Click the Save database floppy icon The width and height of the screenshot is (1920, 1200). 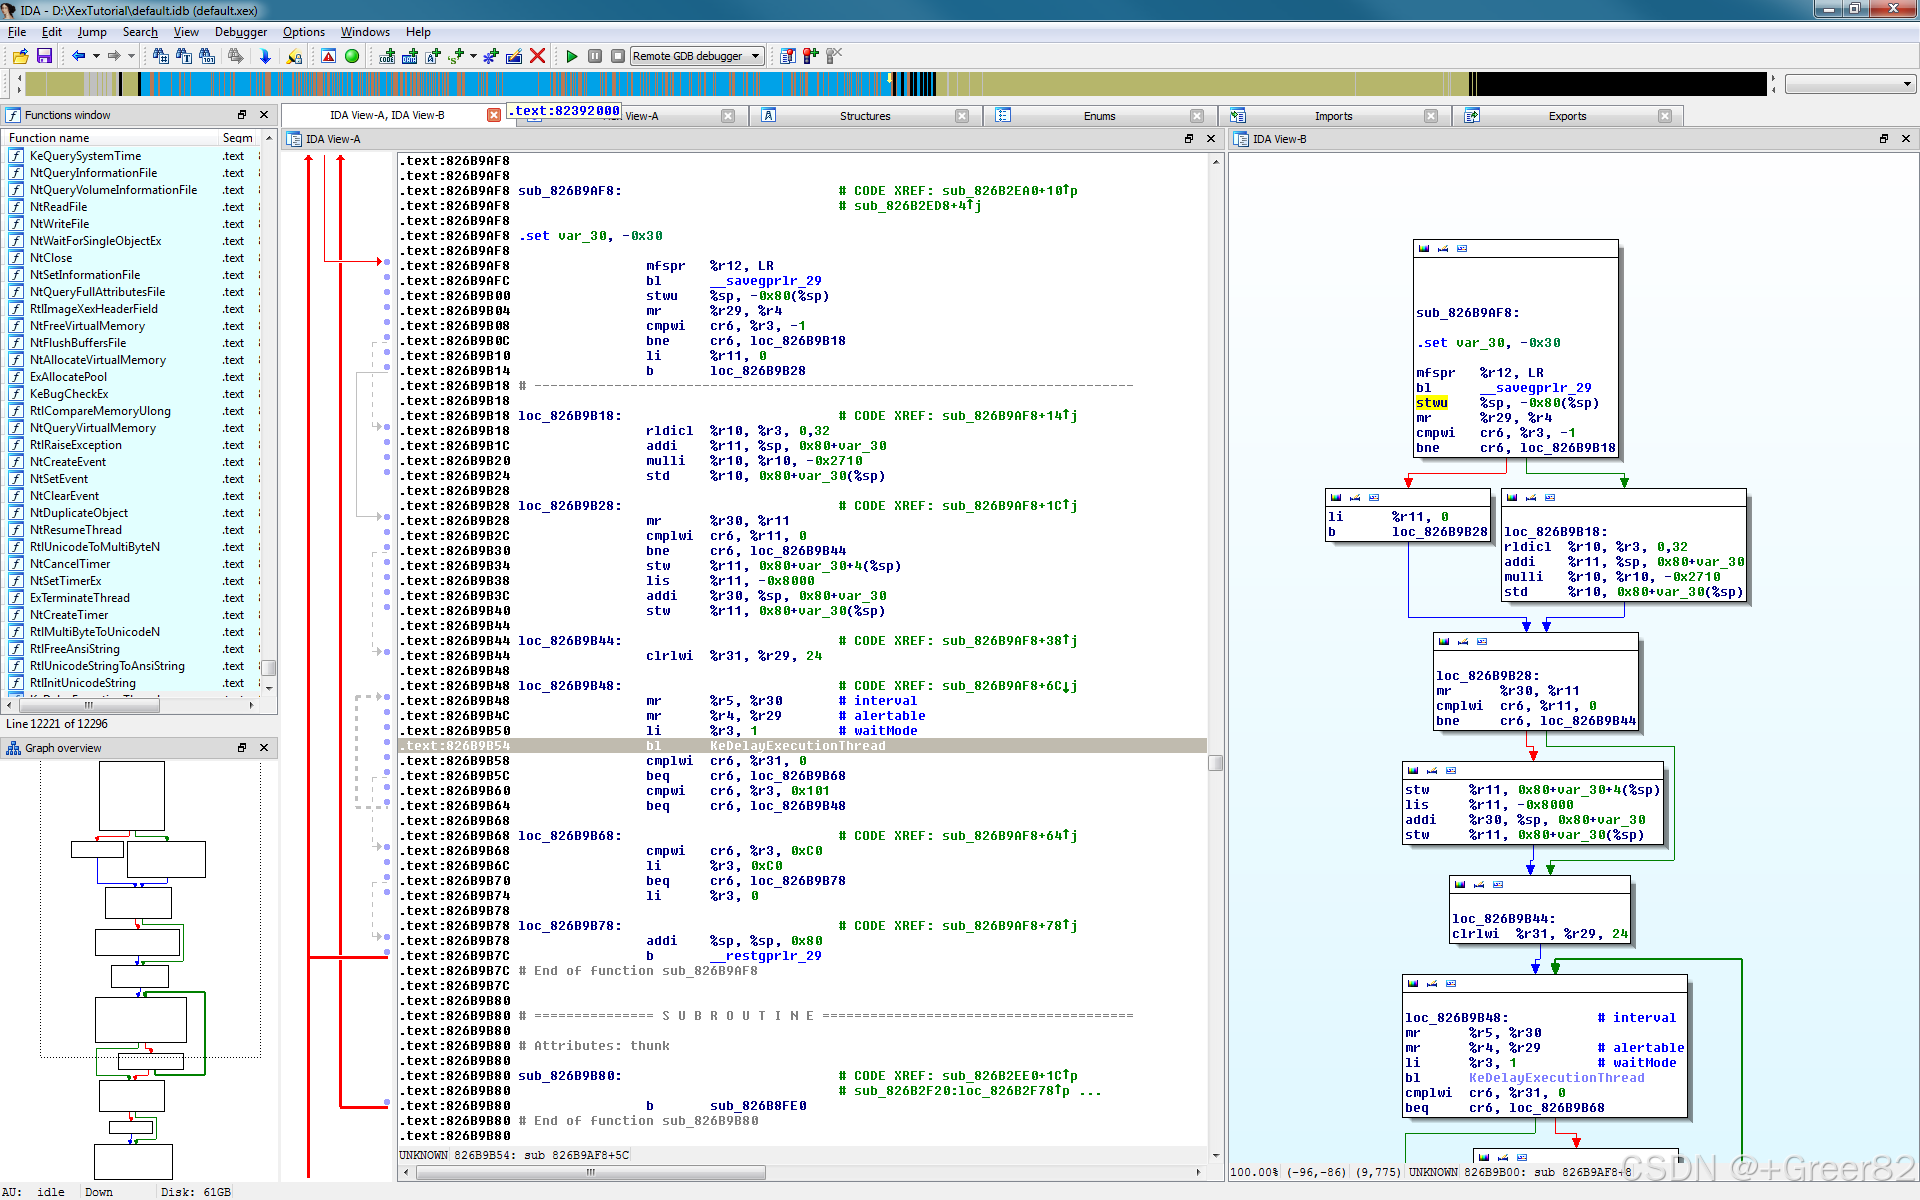click(44, 56)
